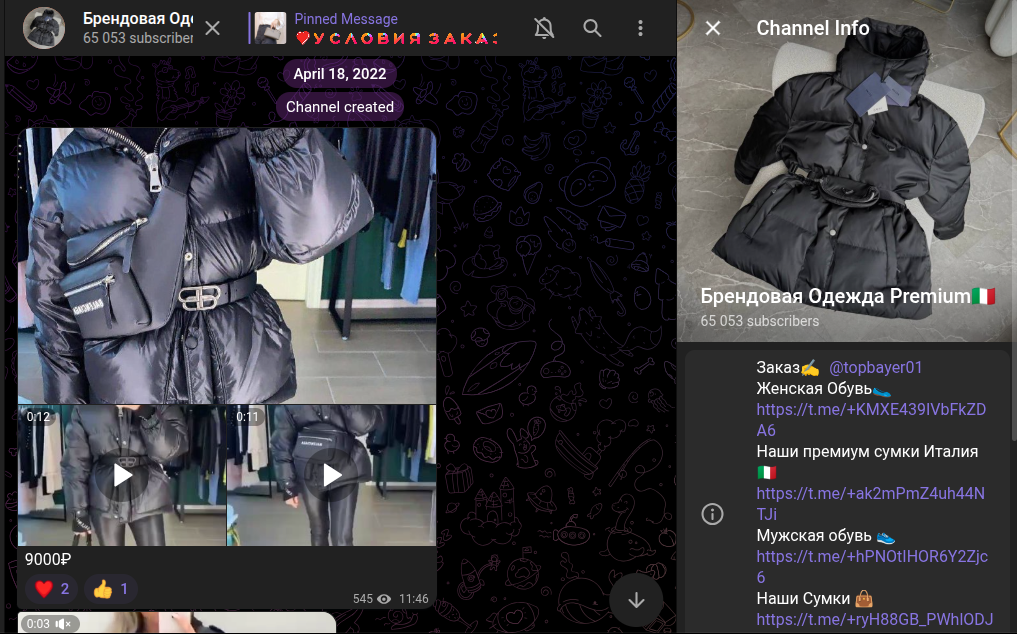1017x634 pixels.
Task: Mute channel notifications with bell icon
Action: [x=544, y=28]
